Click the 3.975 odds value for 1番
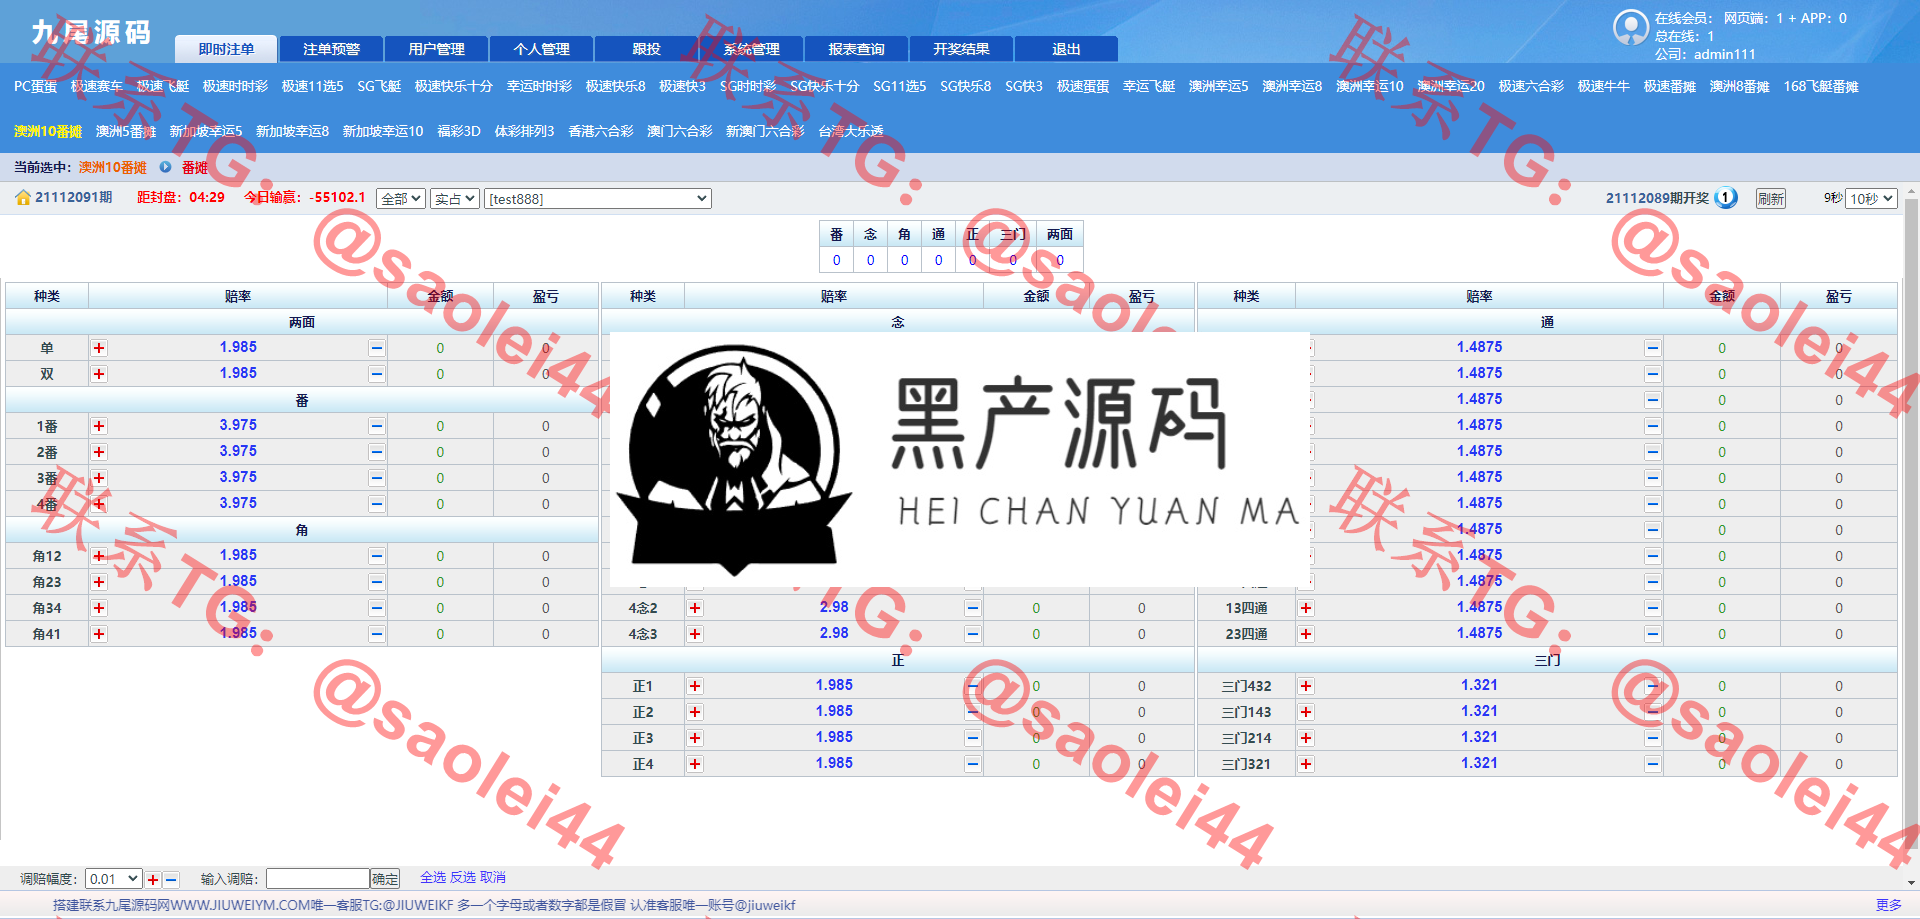 click(238, 425)
